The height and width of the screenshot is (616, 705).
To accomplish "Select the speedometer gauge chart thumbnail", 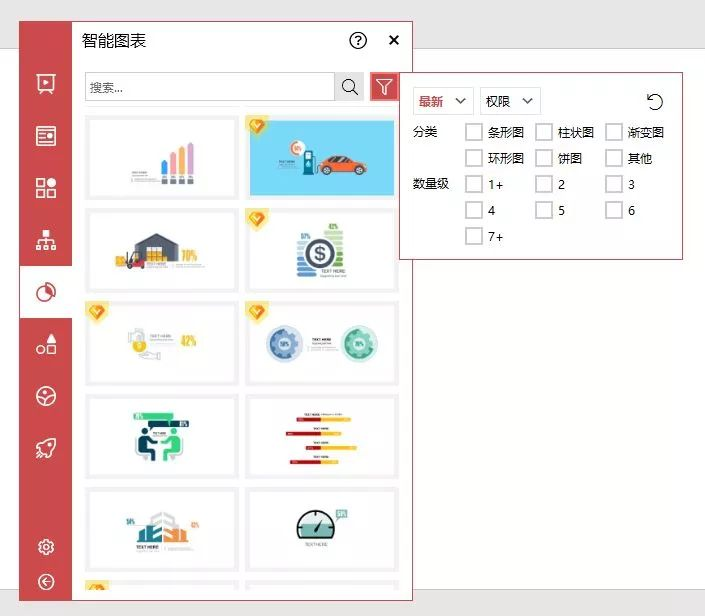I will tap(322, 530).
